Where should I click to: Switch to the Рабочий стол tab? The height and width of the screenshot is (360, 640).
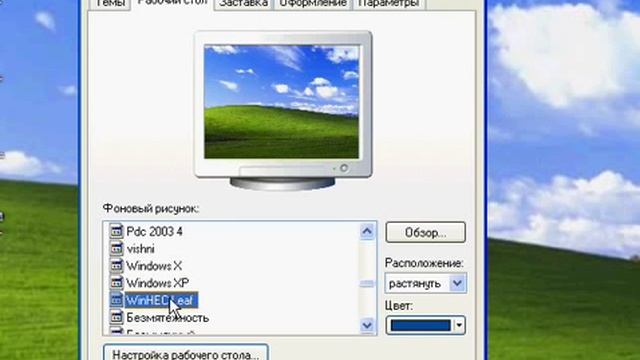tap(172, 3)
